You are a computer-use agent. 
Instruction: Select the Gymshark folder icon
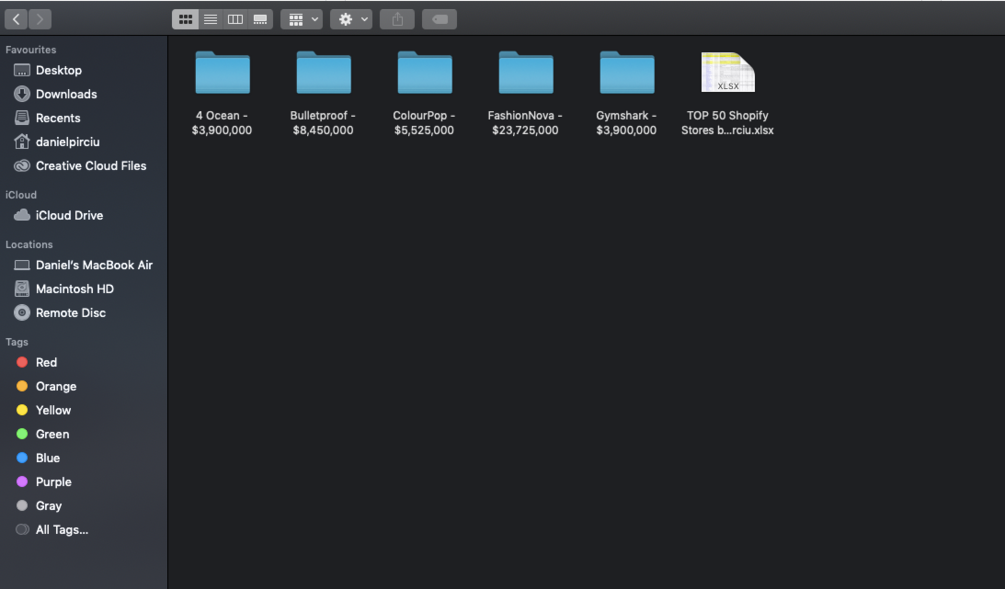point(627,72)
